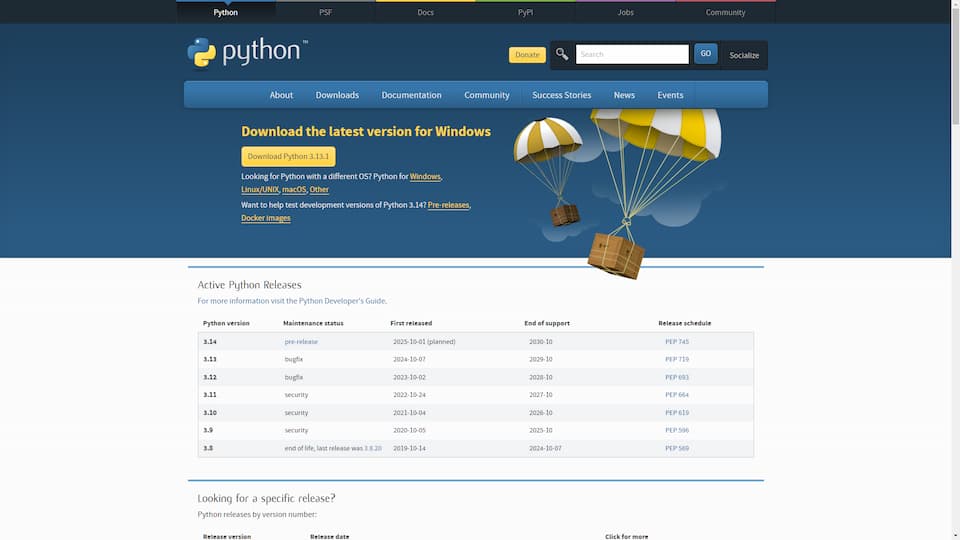Click the magnifying glass search icon
This screenshot has height=540, width=960.
[561, 54]
